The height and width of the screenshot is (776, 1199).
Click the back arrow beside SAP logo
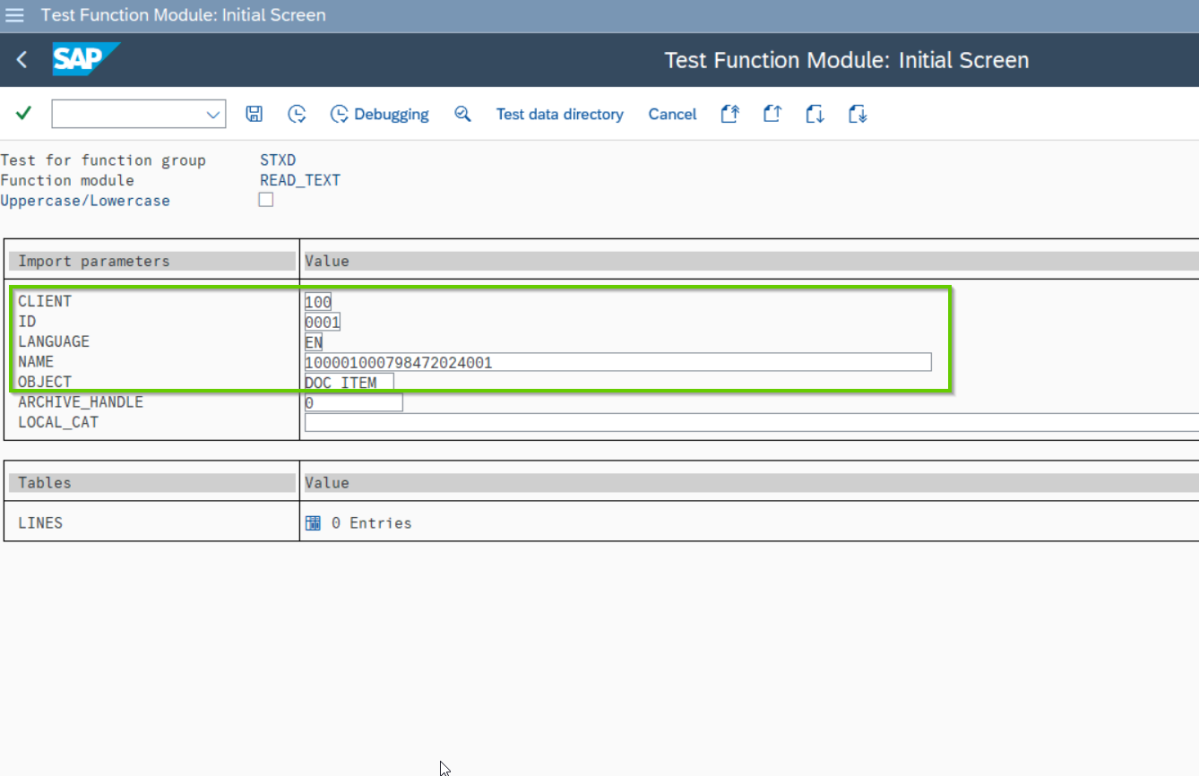[22, 60]
